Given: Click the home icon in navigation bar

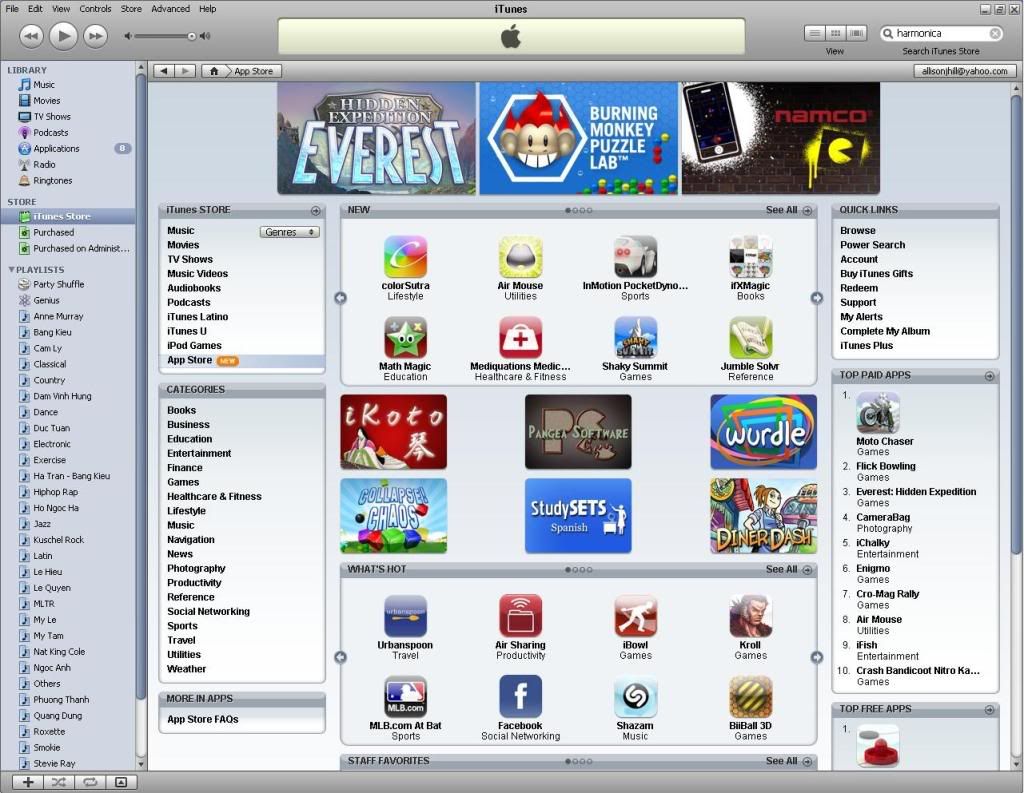Looking at the screenshot, I should (x=213, y=71).
